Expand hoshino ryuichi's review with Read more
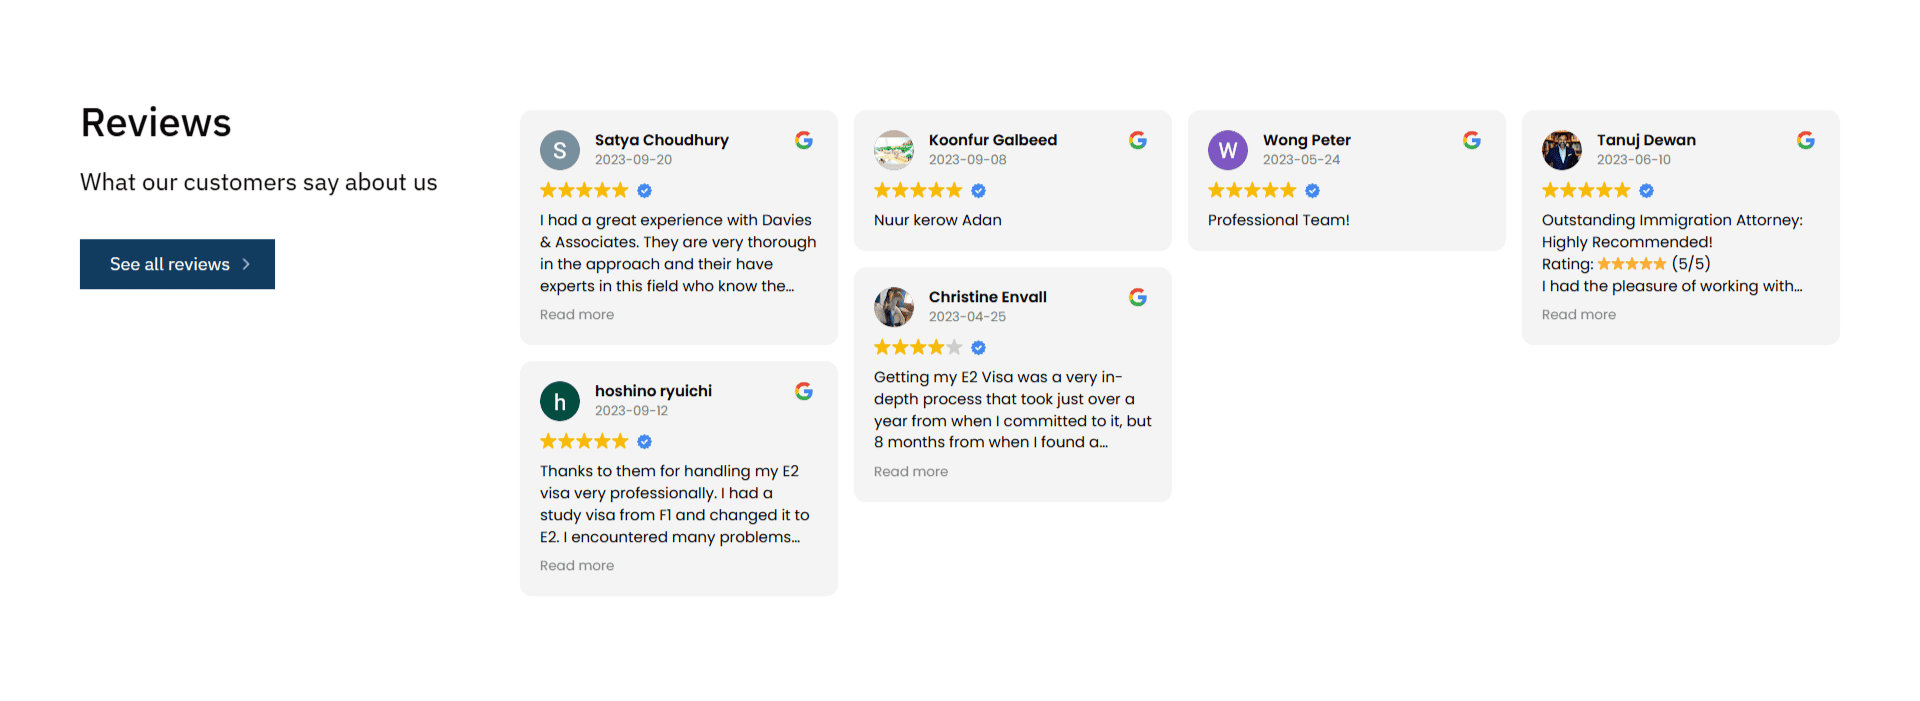This screenshot has width=1920, height=701. tap(577, 566)
